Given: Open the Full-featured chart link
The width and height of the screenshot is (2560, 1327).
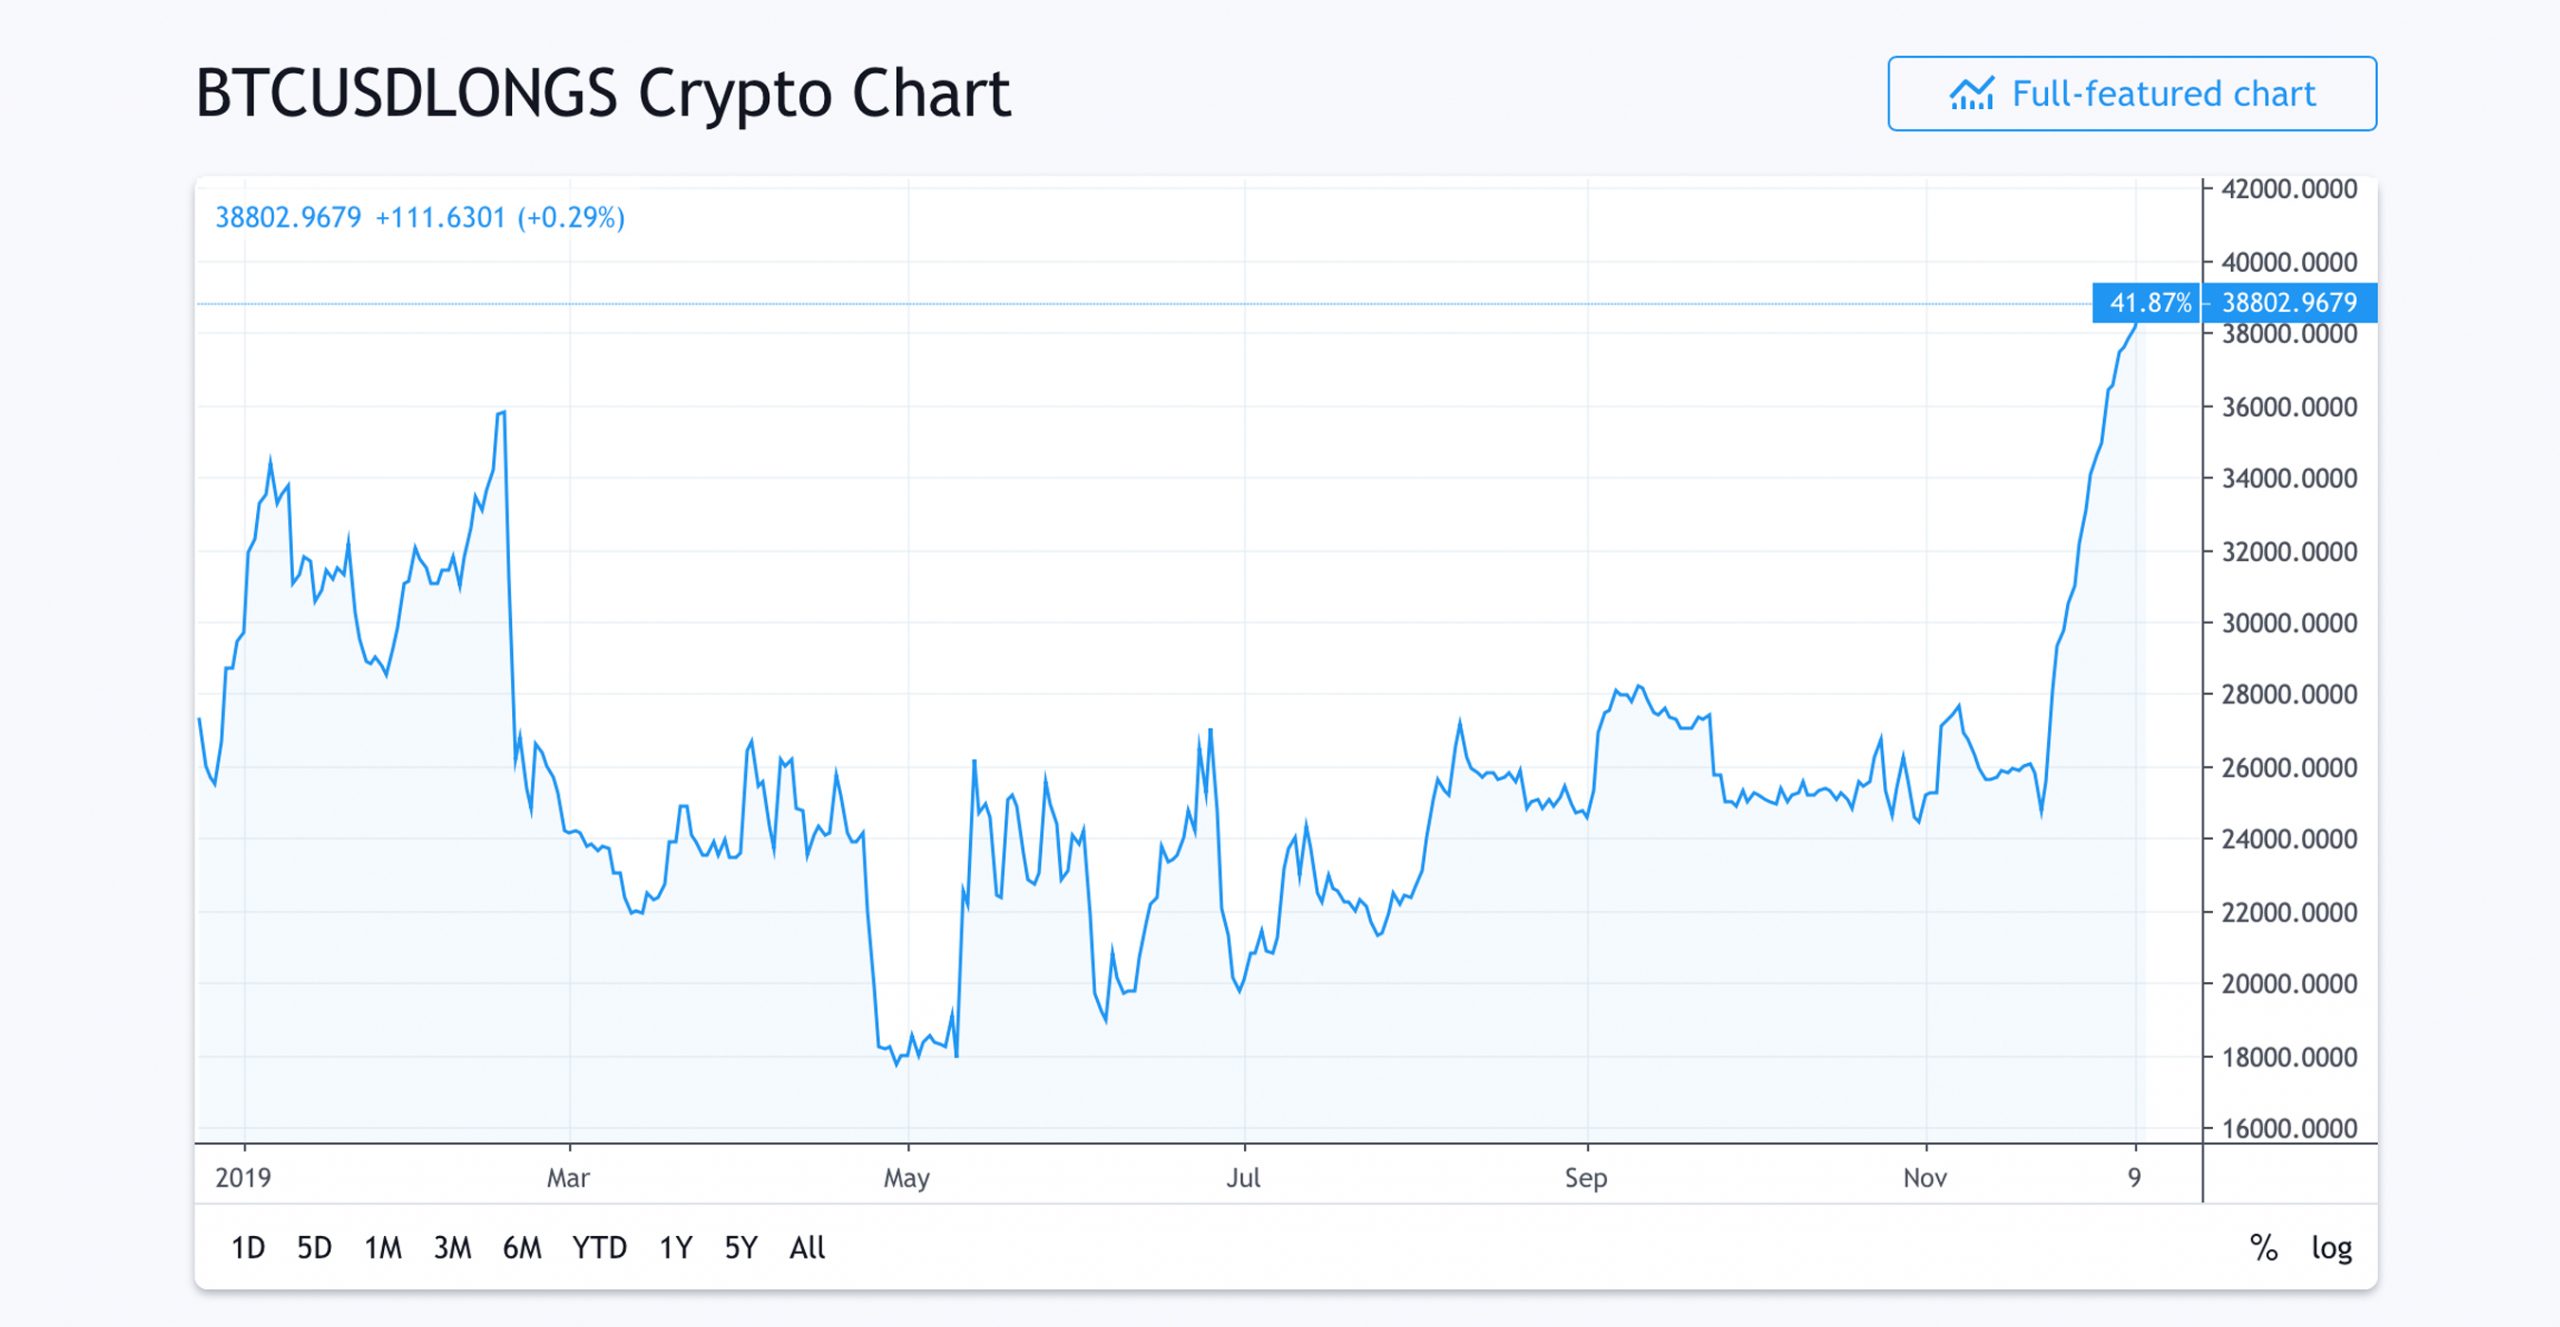Looking at the screenshot, I should (2162, 94).
